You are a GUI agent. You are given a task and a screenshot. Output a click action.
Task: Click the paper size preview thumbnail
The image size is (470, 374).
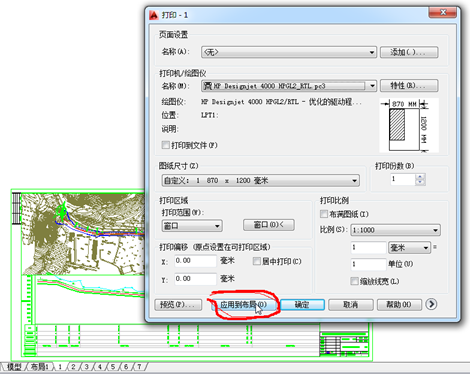(x=409, y=125)
